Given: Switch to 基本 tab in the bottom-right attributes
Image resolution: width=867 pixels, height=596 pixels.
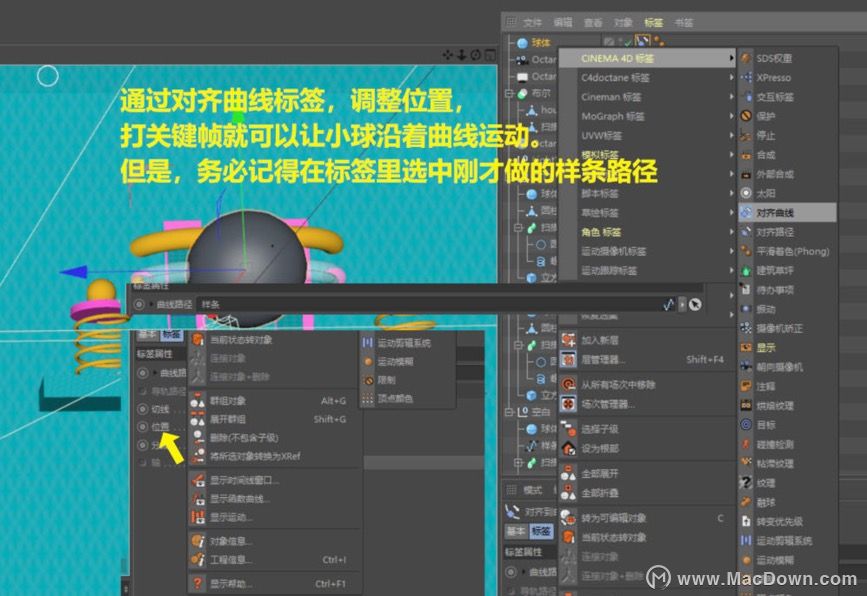Looking at the screenshot, I should (516, 531).
